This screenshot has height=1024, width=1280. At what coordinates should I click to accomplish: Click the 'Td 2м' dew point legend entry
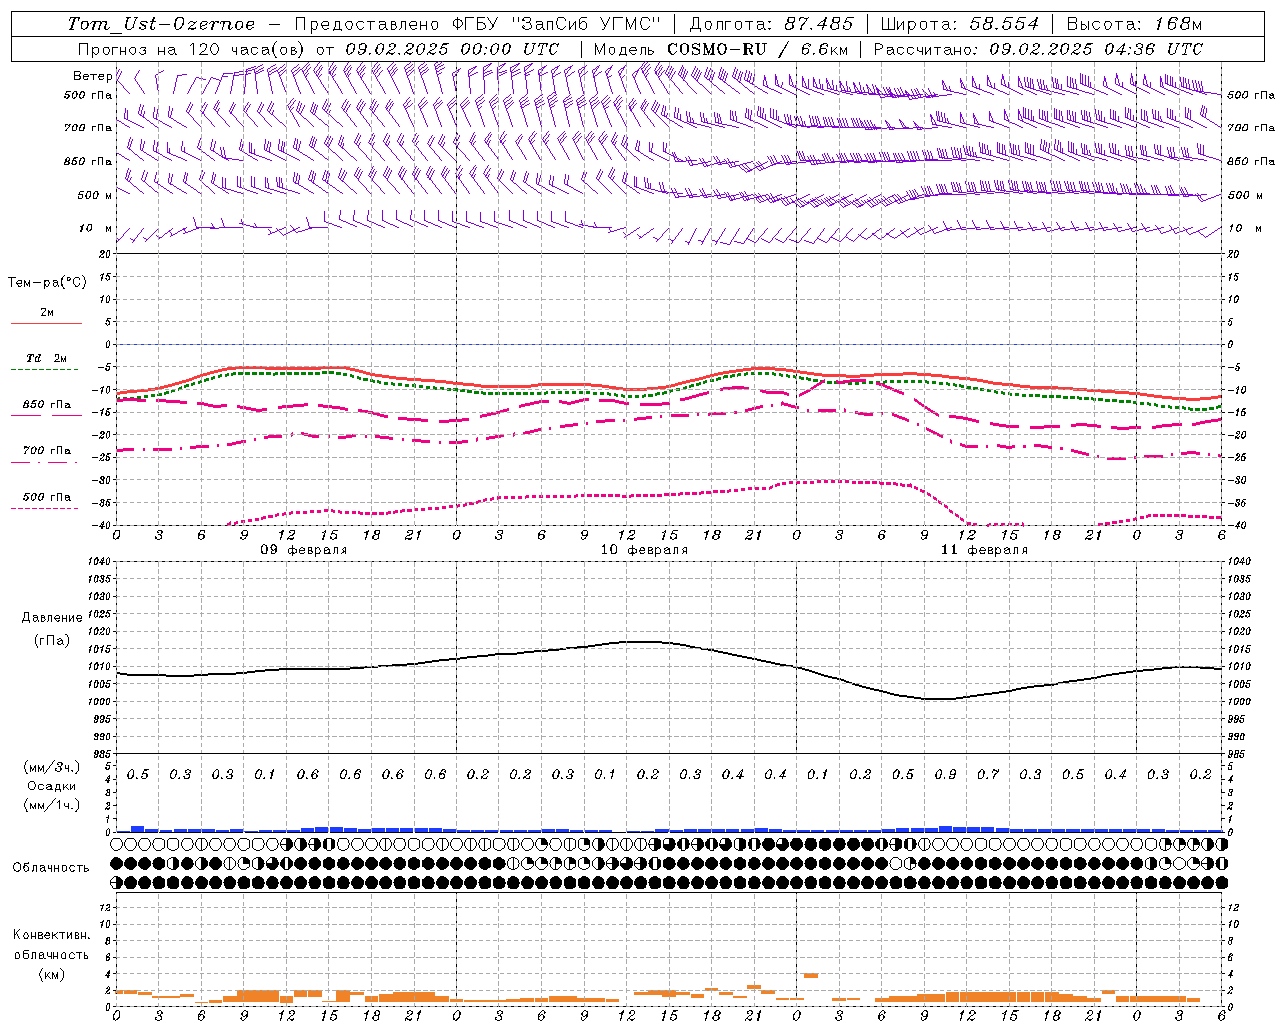(47, 358)
